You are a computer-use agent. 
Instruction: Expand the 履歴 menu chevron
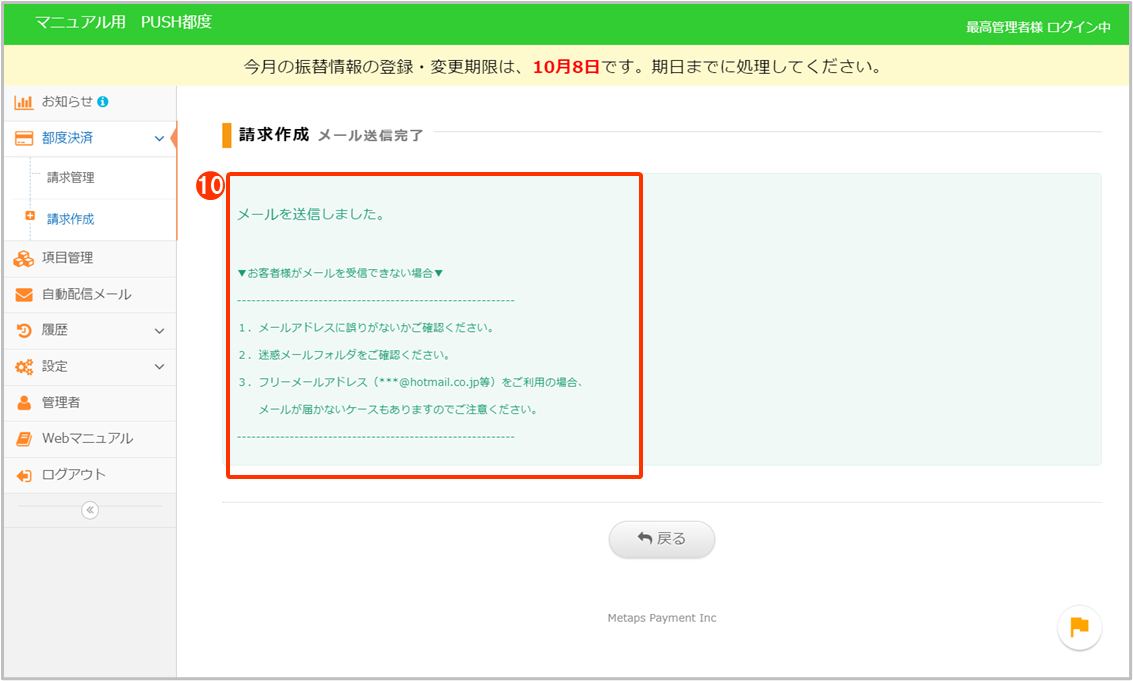tap(159, 331)
